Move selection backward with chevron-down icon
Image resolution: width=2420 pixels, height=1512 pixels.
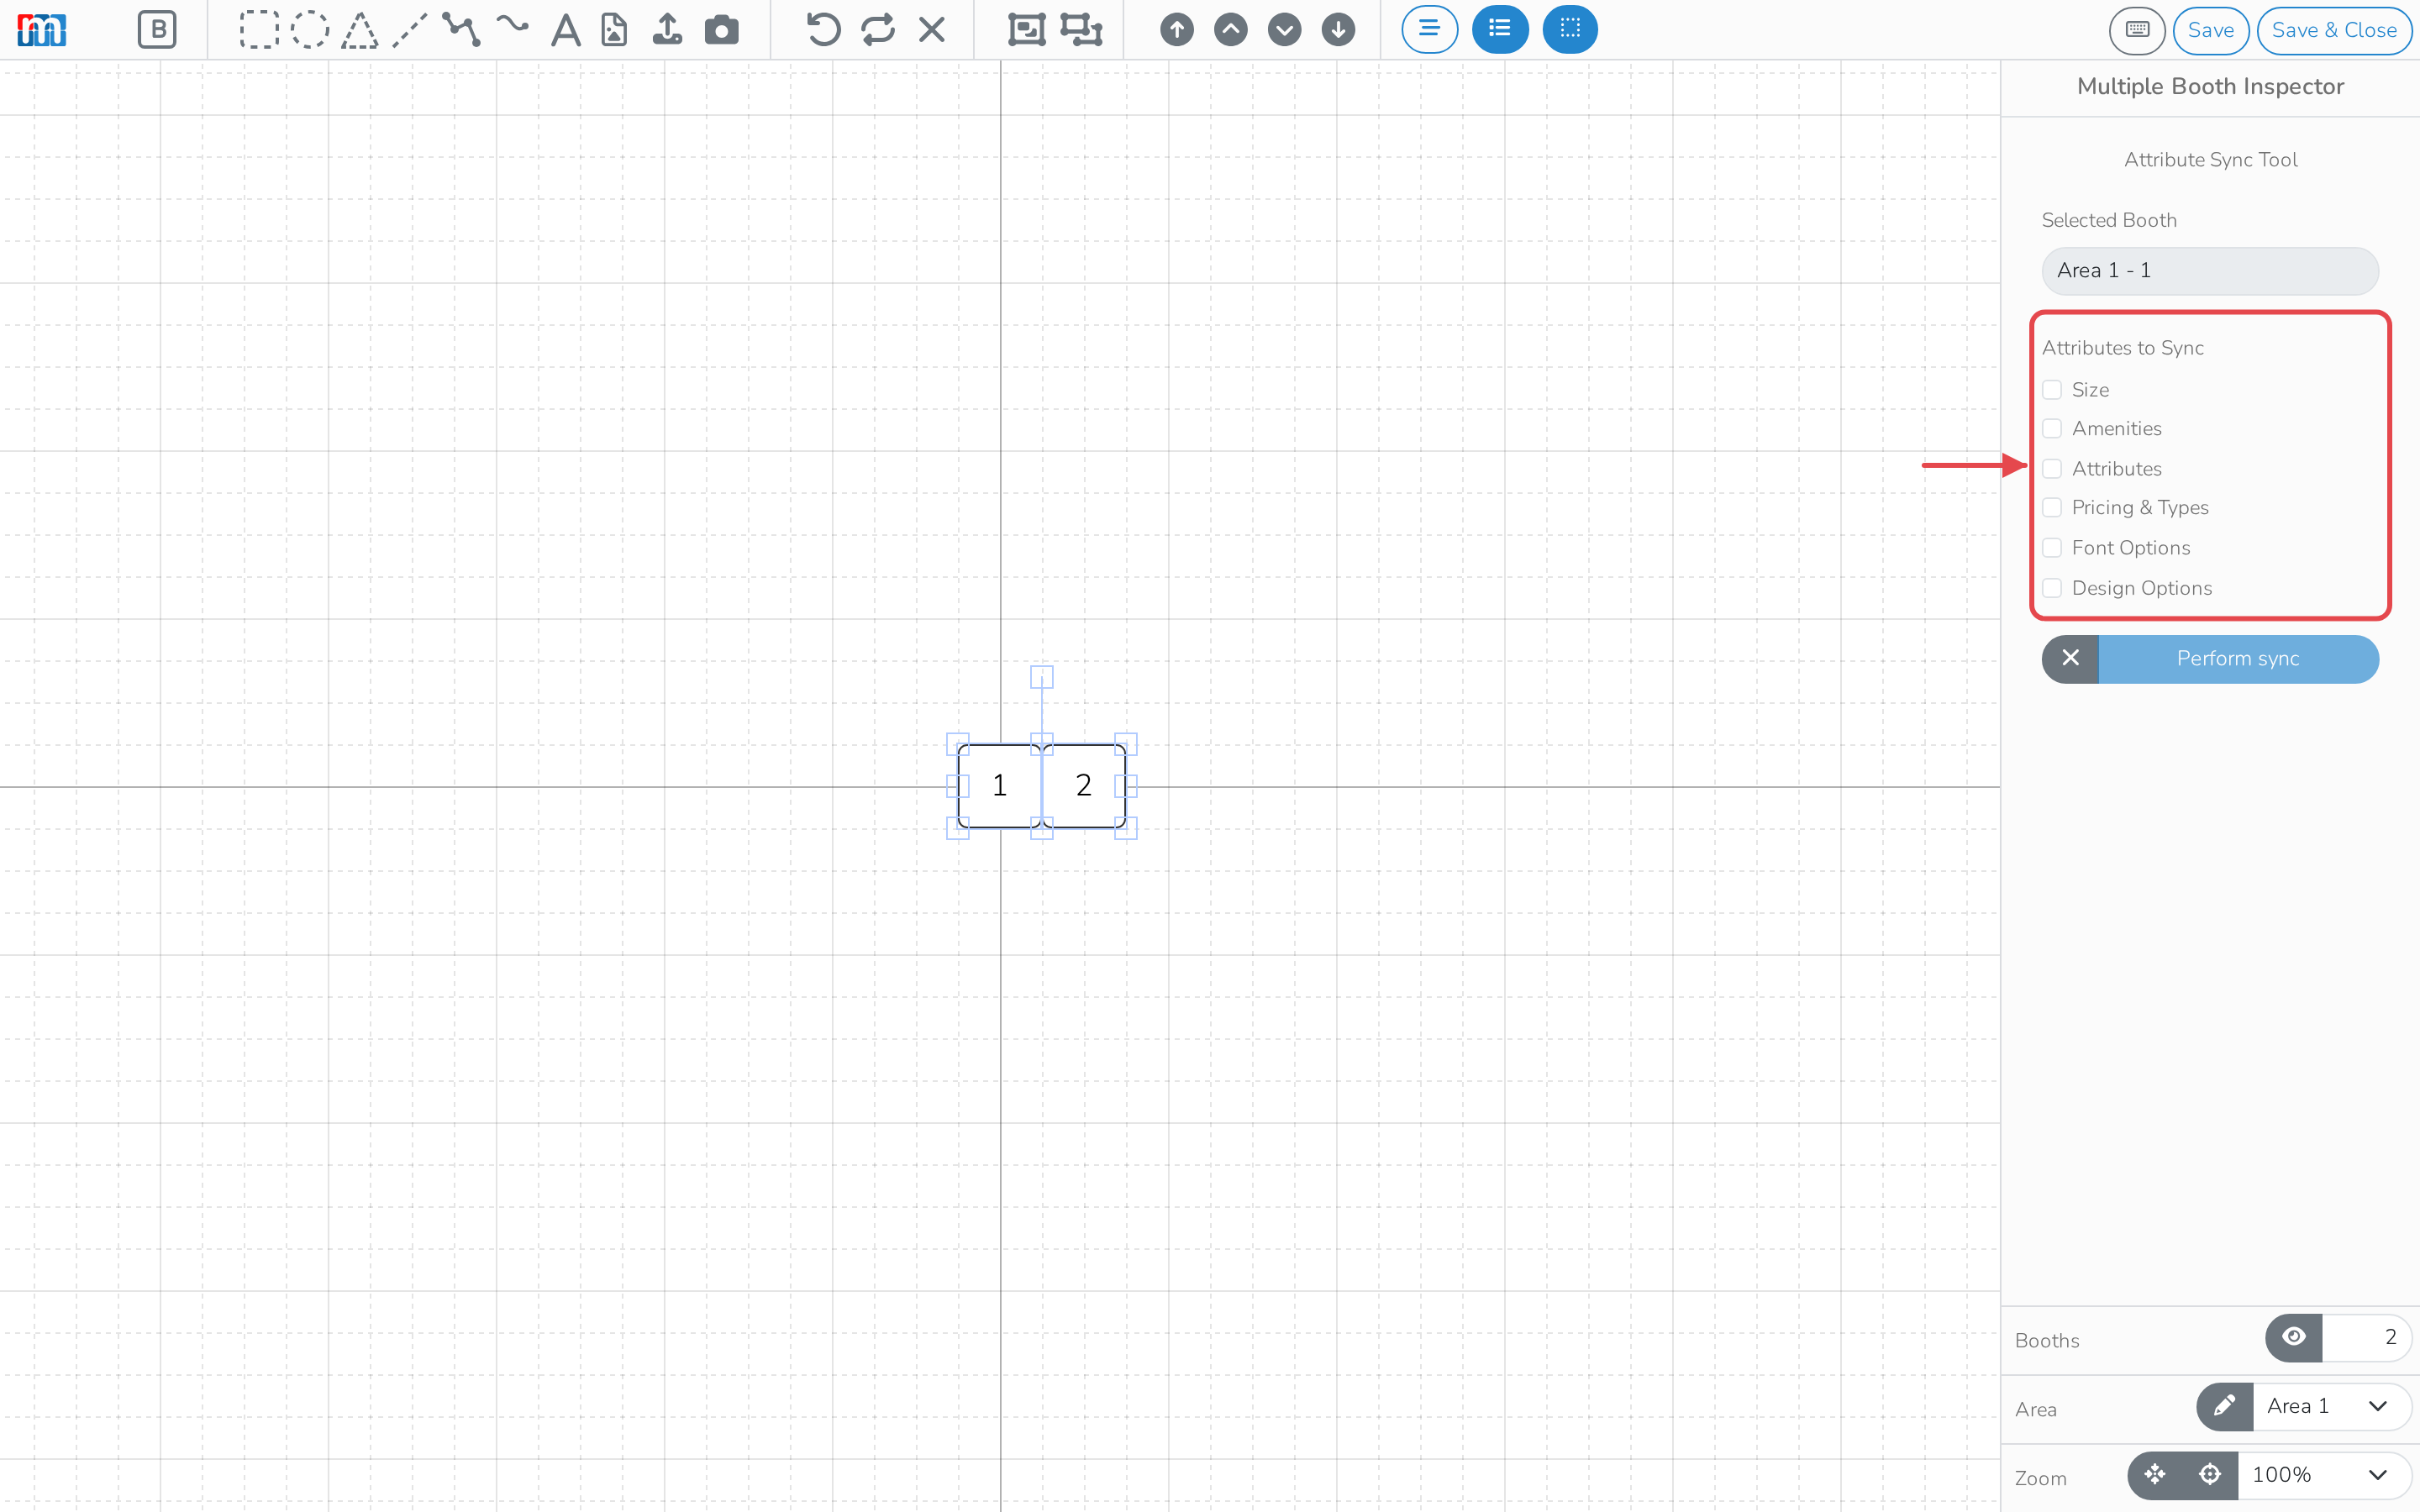(x=1285, y=30)
